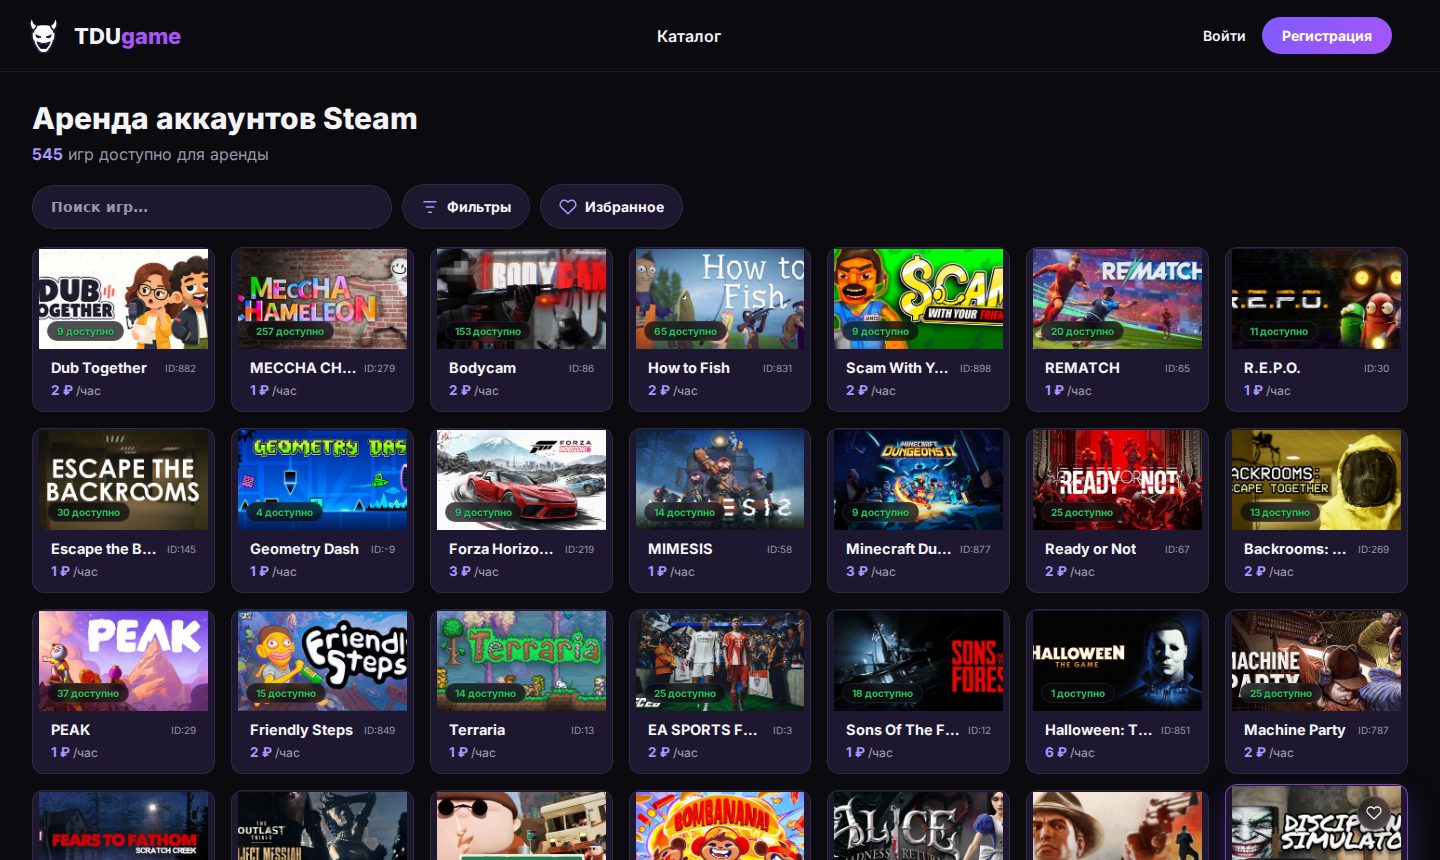
Task: Click the 6 ₽ /час price label
Action: point(1070,752)
